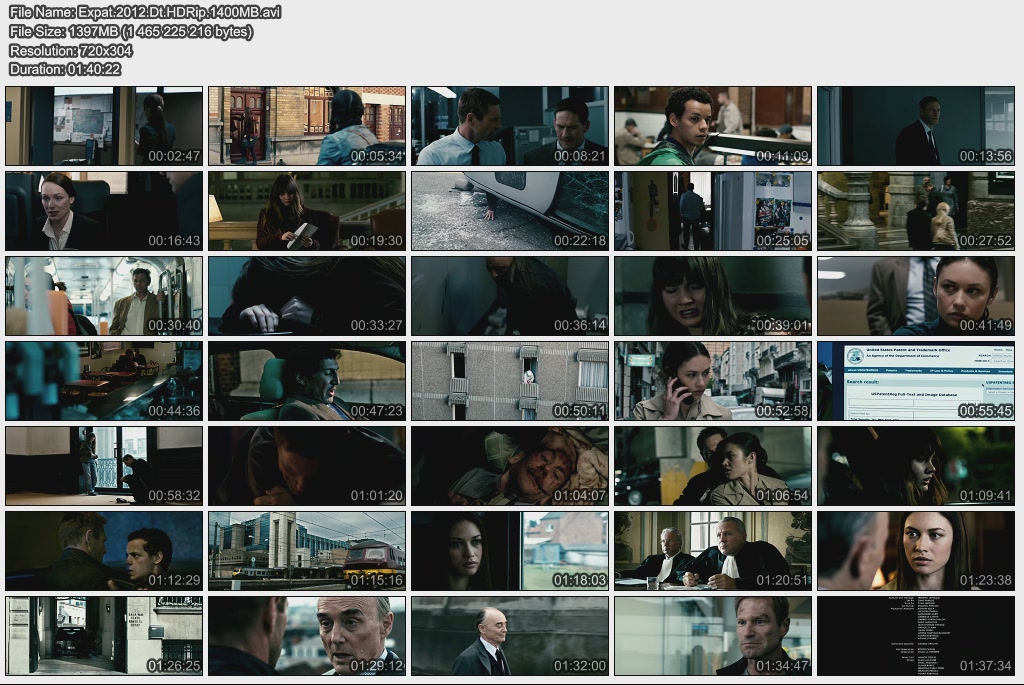Viewport: 1024px width, 685px height.
Task: Open the staircase frame at 00:27:52
Action: (x=916, y=211)
